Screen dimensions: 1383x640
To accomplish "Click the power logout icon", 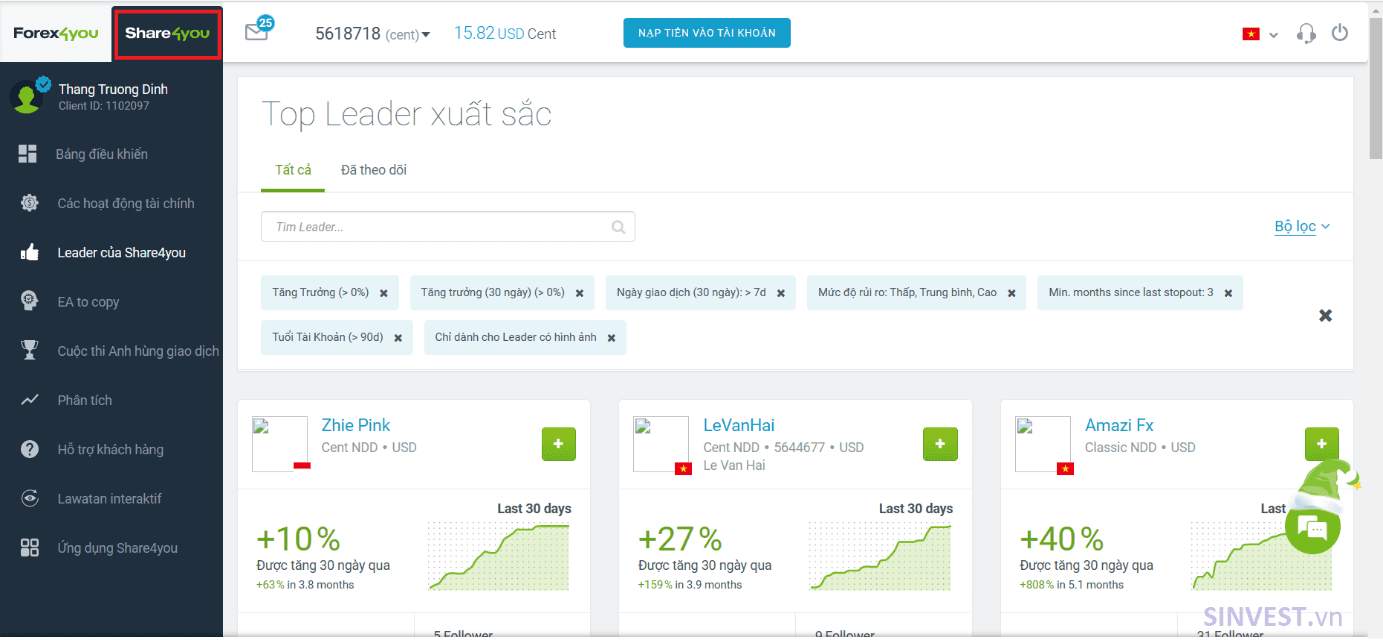I will [1340, 33].
